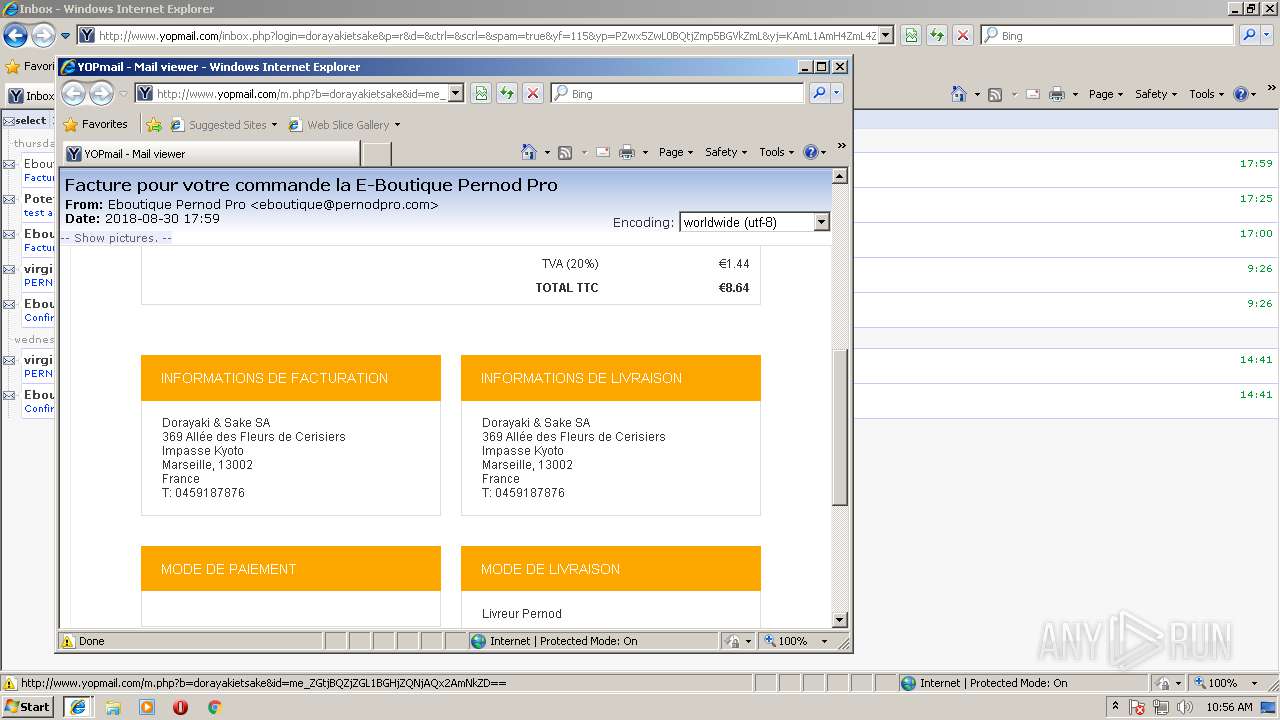Click the Help icon in Inbox window

1240,94
